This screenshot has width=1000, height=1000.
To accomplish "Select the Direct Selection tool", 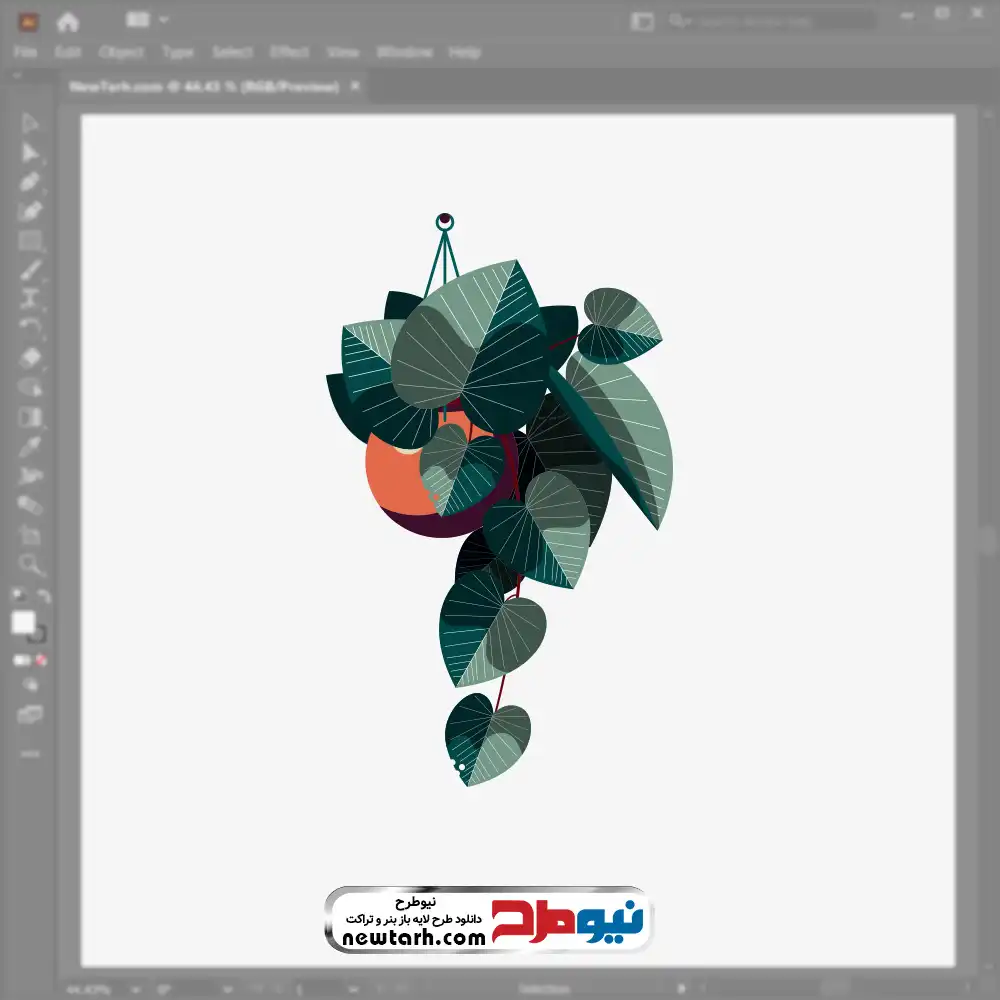I will tap(30, 153).
